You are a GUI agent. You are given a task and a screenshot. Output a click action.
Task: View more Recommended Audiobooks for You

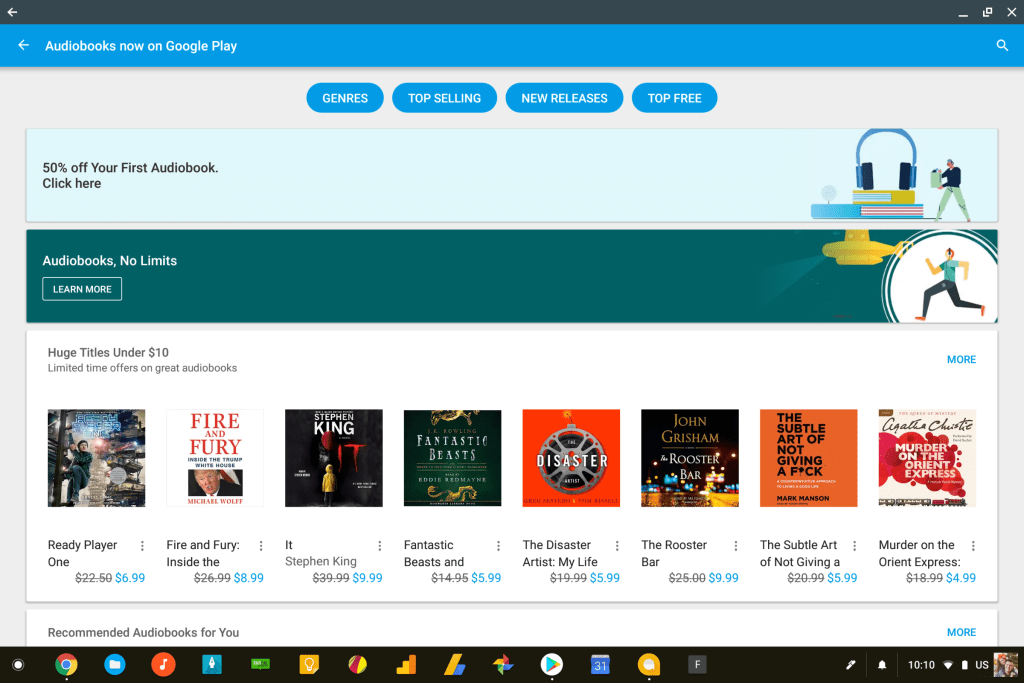tap(961, 632)
